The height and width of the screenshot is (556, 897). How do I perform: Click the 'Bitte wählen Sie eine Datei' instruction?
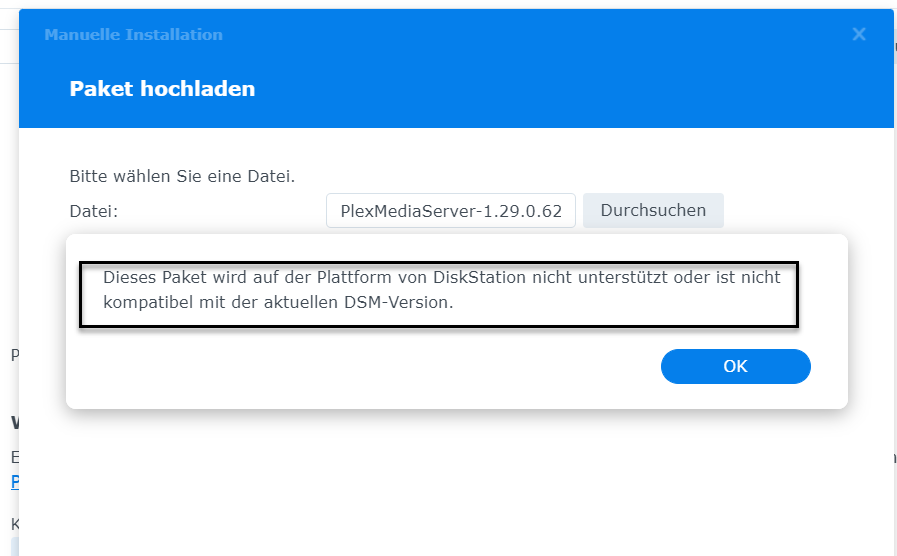pyautogui.click(x=182, y=176)
